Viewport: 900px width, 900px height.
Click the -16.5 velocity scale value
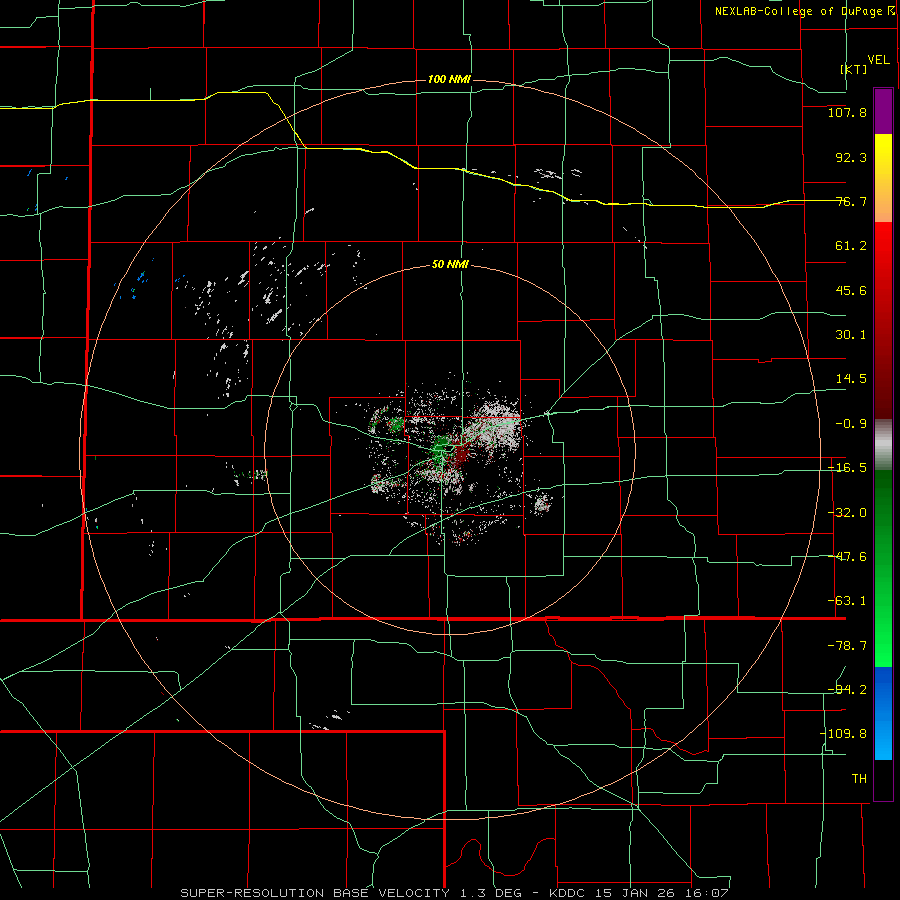pyautogui.click(x=847, y=468)
